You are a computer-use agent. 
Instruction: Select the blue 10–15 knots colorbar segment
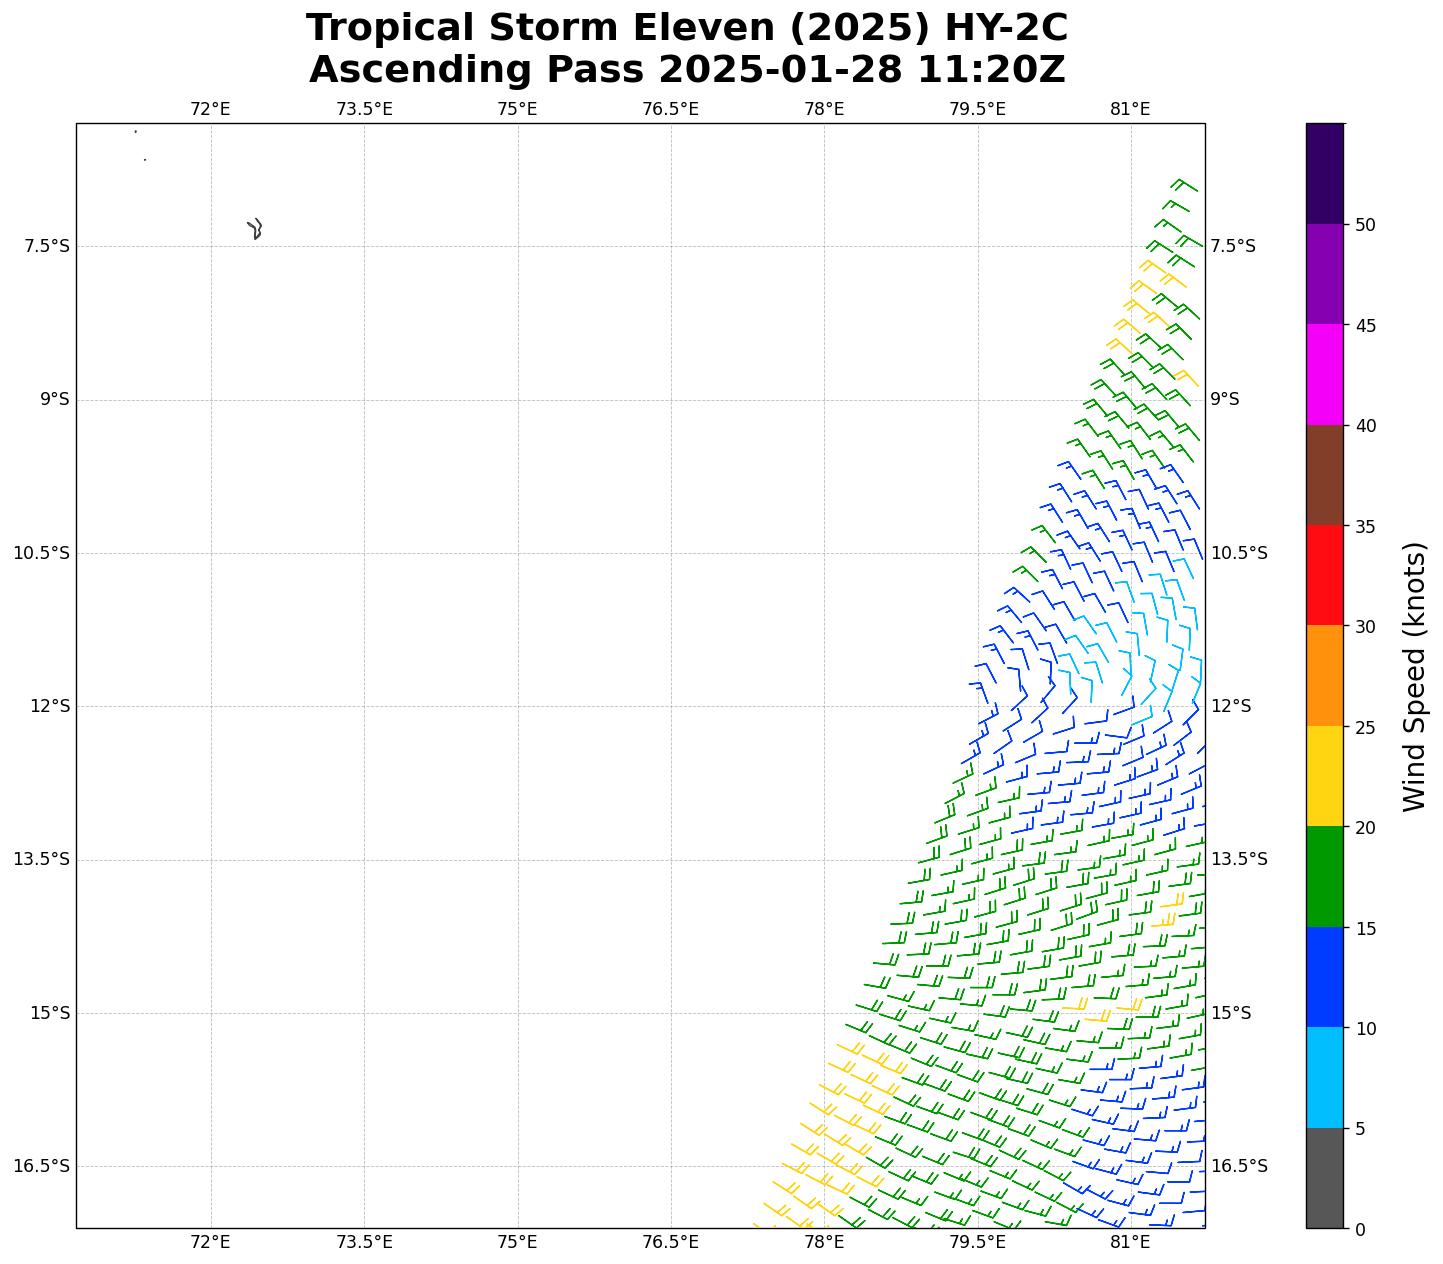pos(1325,977)
